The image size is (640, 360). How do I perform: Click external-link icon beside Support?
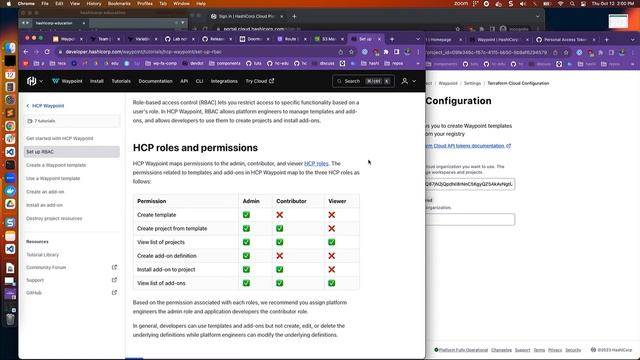pos(114,280)
